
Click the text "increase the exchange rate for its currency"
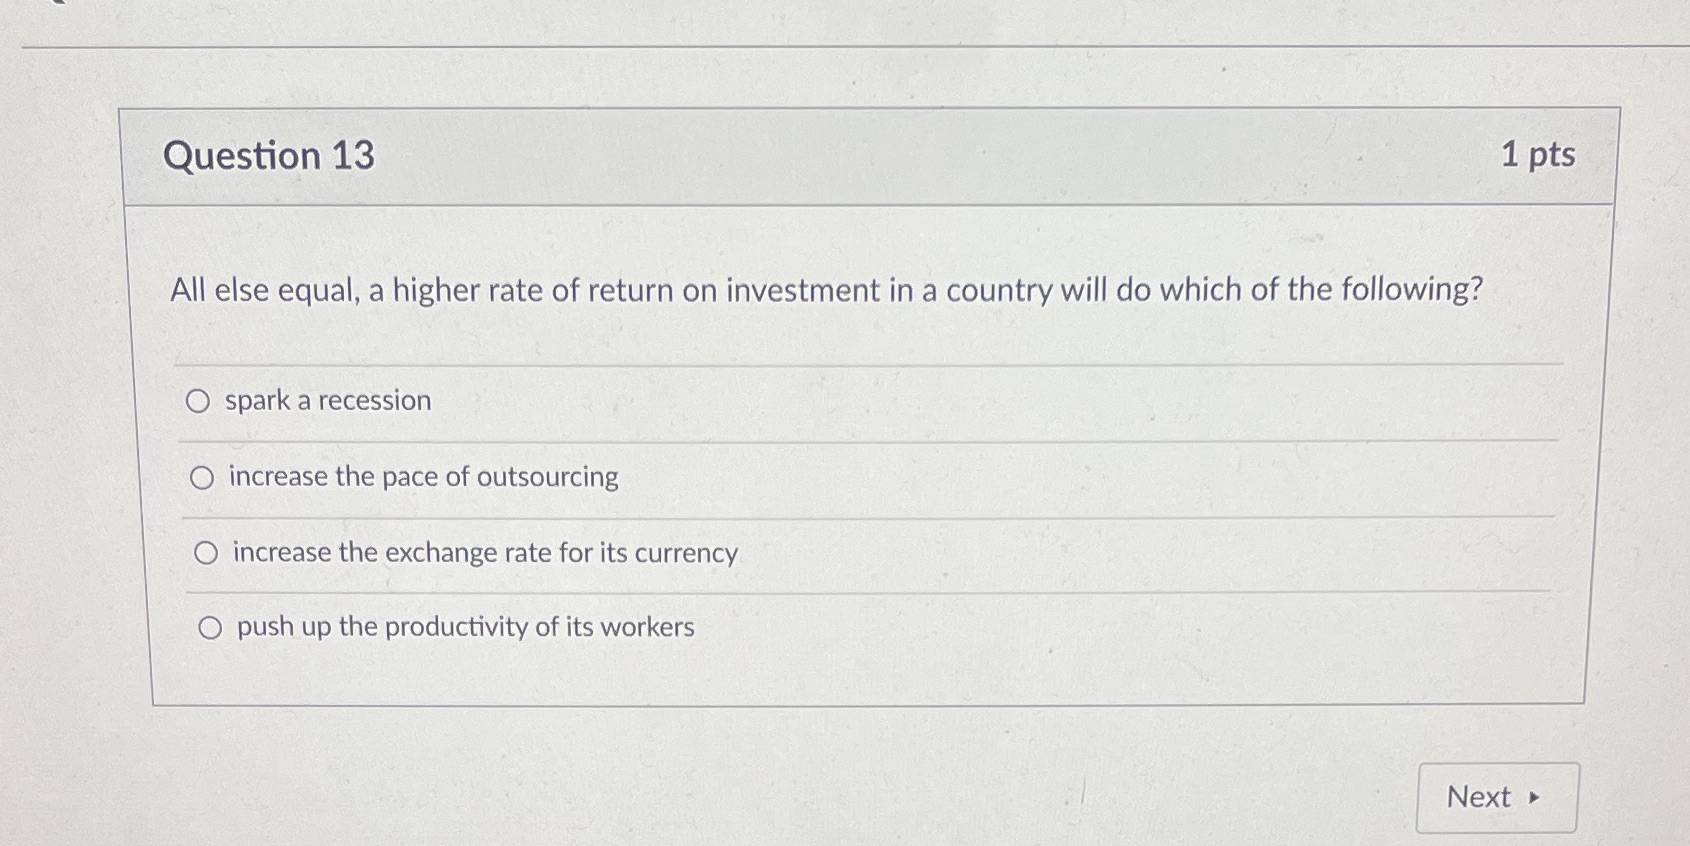point(483,553)
